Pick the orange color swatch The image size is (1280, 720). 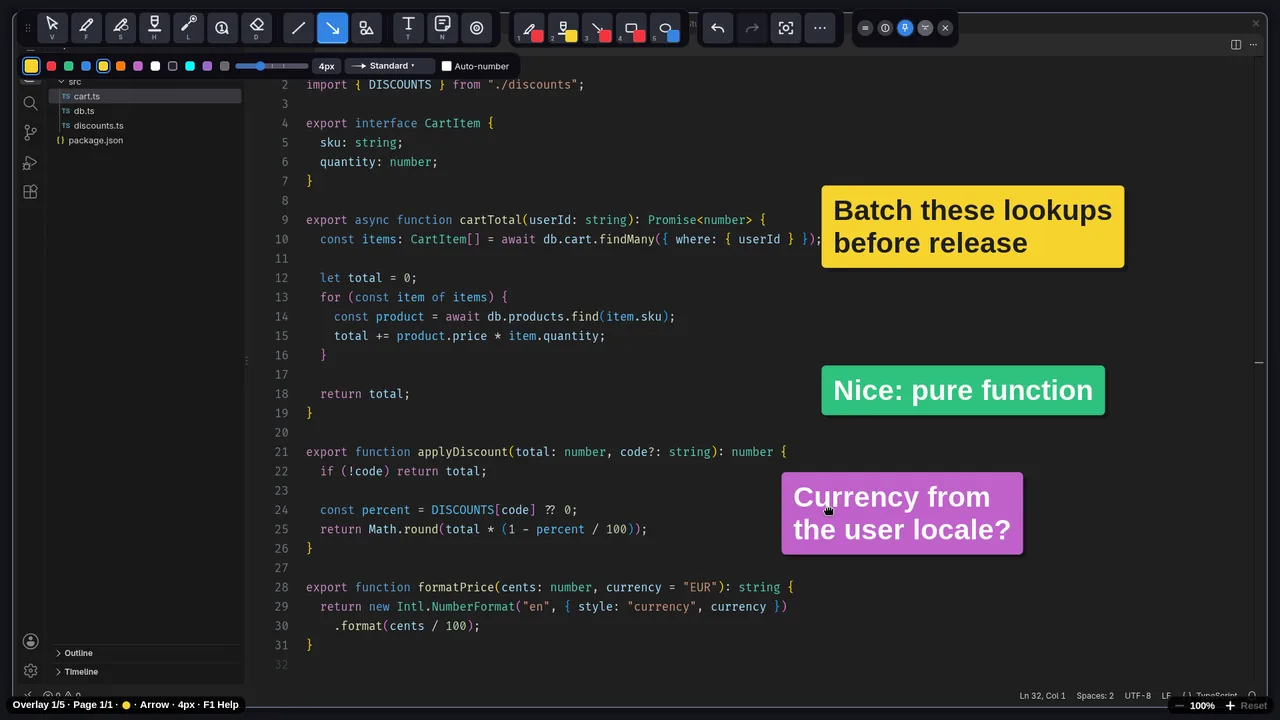(x=121, y=66)
